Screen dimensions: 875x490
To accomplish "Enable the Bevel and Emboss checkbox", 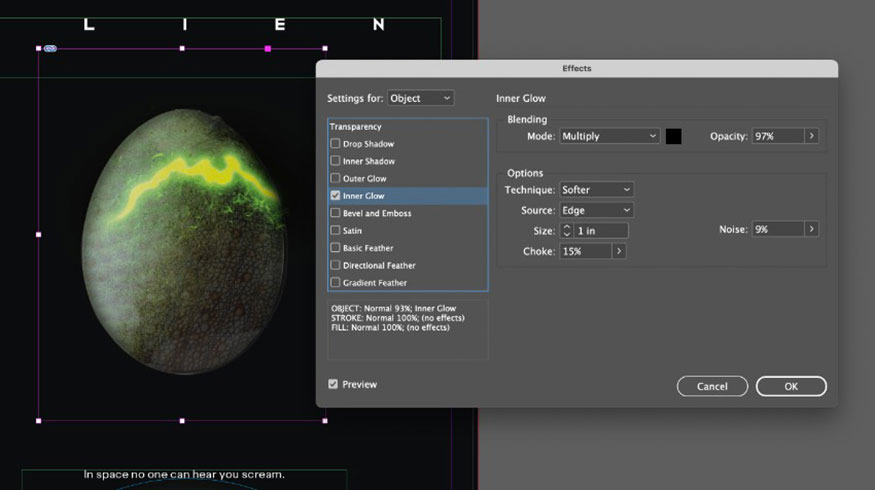I will tap(335, 213).
